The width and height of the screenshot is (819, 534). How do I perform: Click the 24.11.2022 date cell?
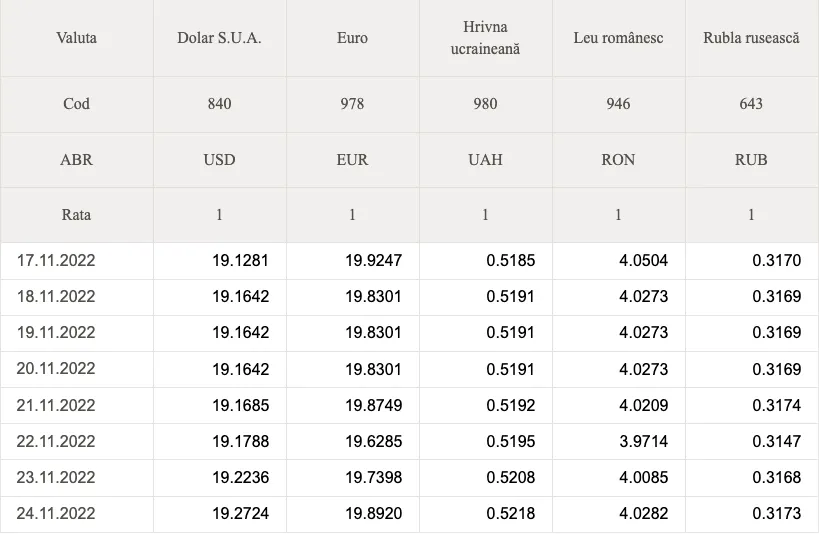pos(77,514)
